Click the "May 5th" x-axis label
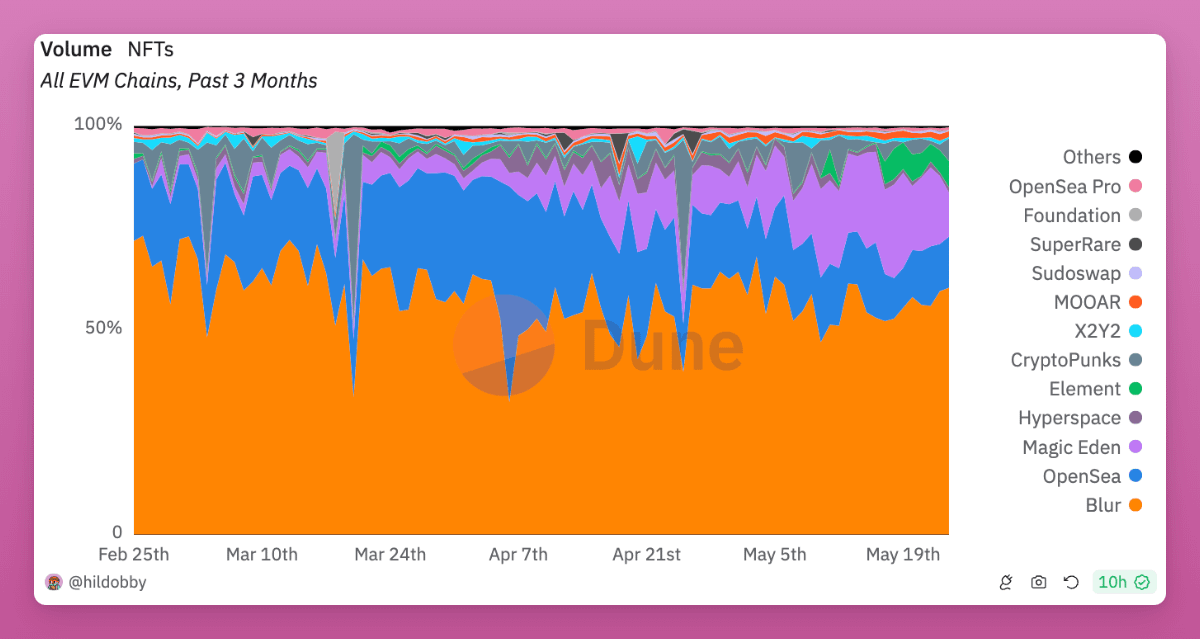The width and height of the screenshot is (1200, 639). tap(775, 554)
